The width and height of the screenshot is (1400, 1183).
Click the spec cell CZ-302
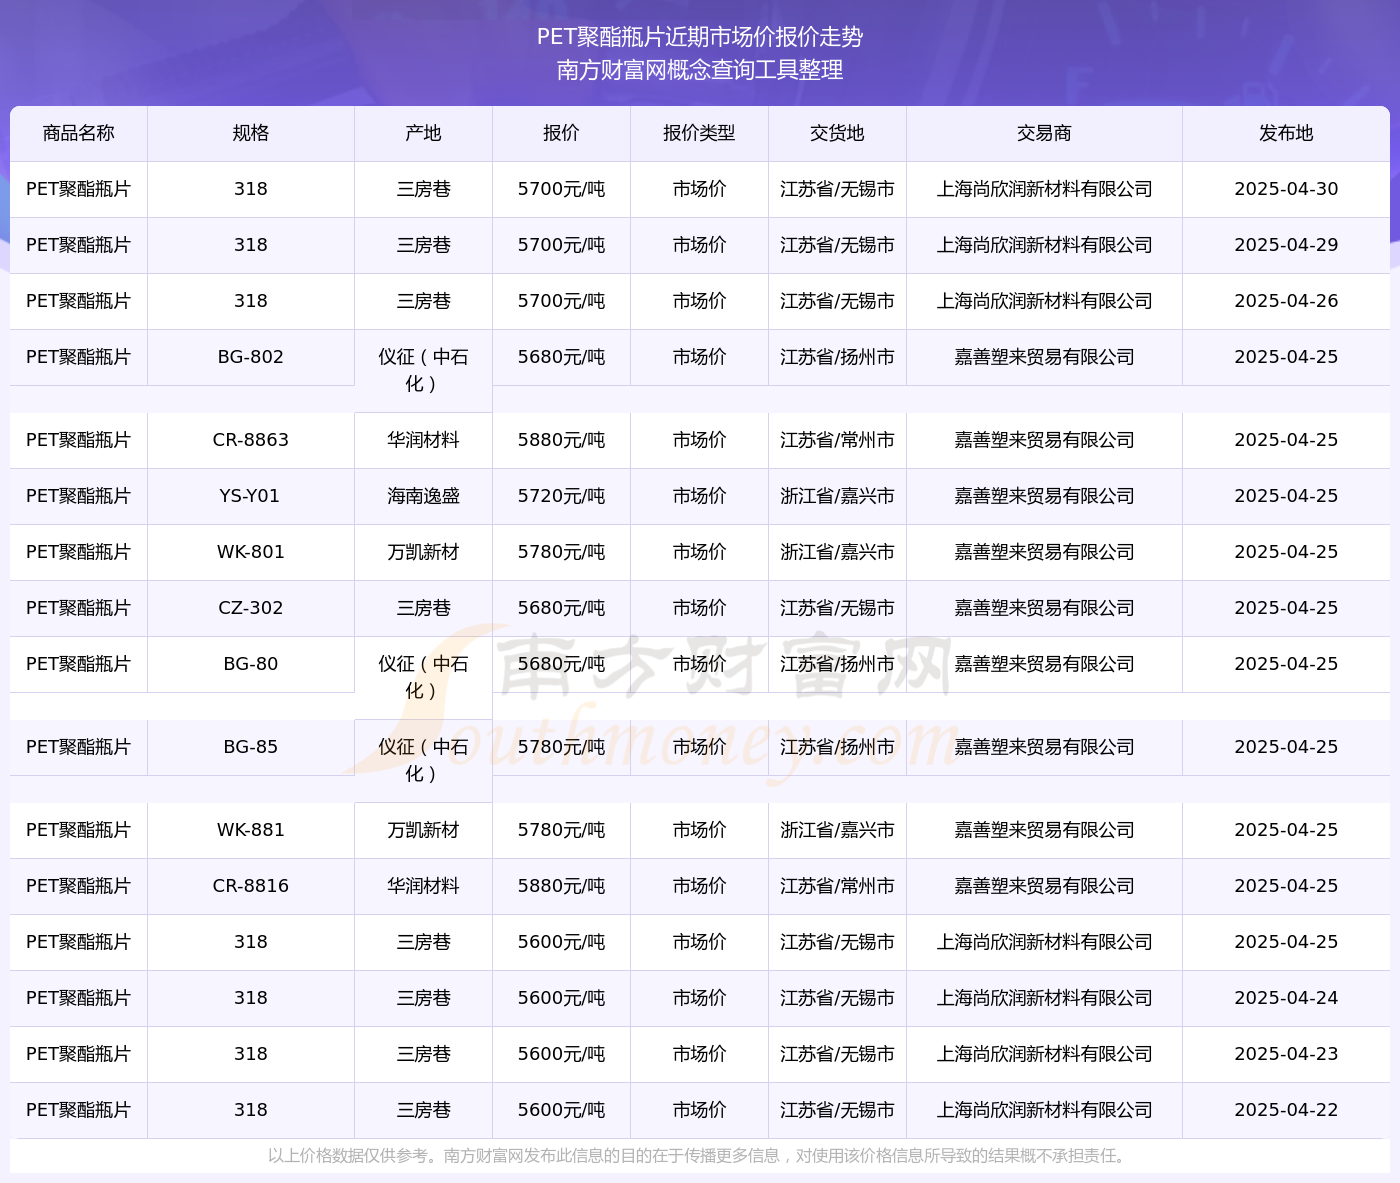pos(251,608)
